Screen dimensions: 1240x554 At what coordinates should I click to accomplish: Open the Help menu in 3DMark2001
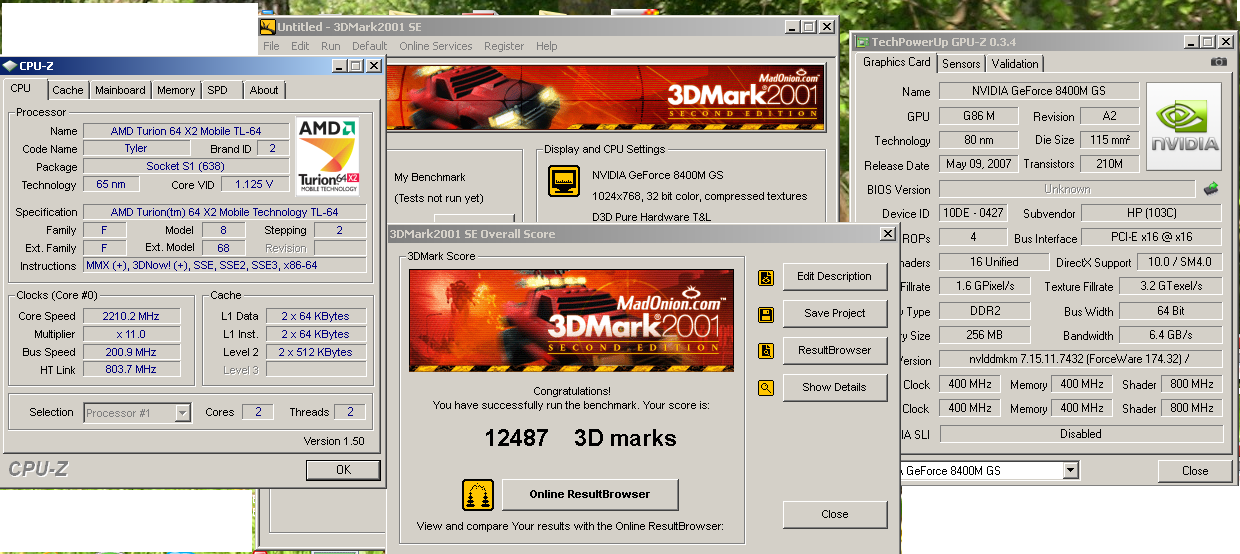tap(546, 46)
